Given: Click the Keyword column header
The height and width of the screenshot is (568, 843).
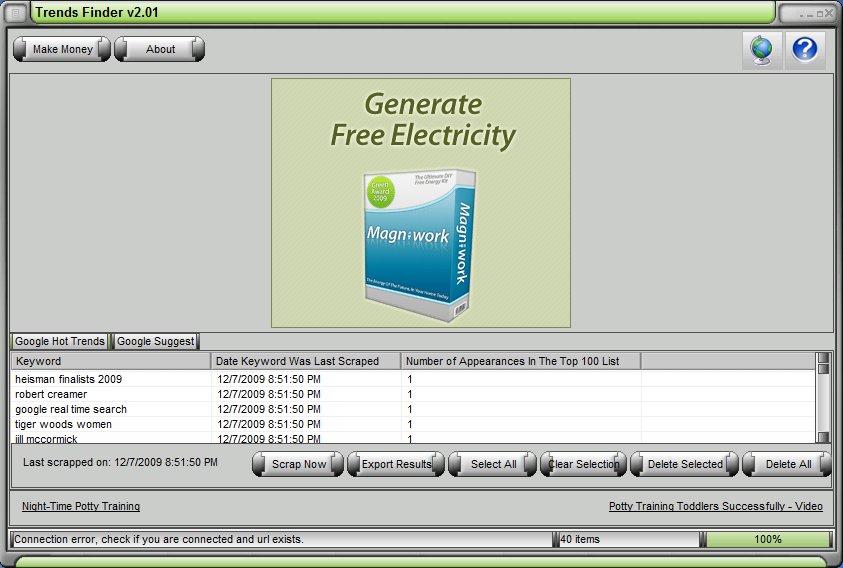Looking at the screenshot, I should pyautogui.click(x=111, y=361).
